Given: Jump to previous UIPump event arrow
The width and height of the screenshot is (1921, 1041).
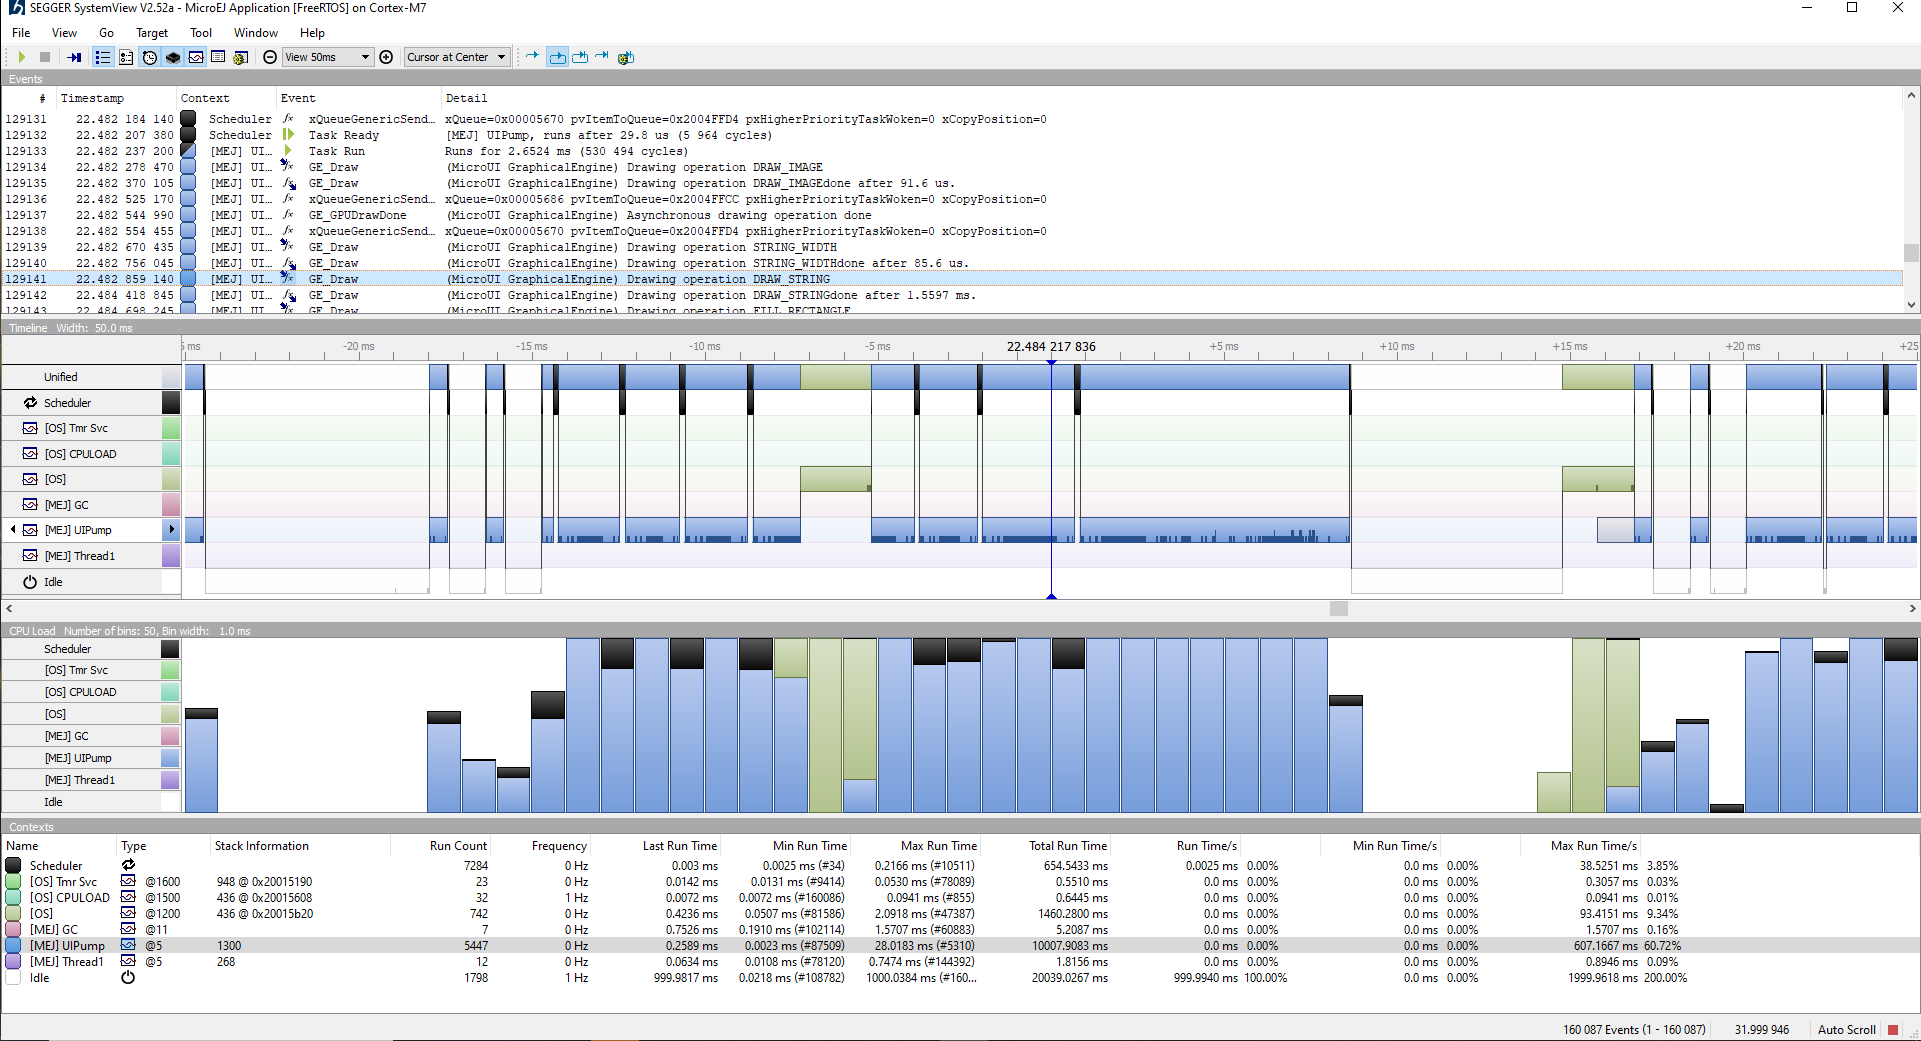Looking at the screenshot, I should click(13, 530).
